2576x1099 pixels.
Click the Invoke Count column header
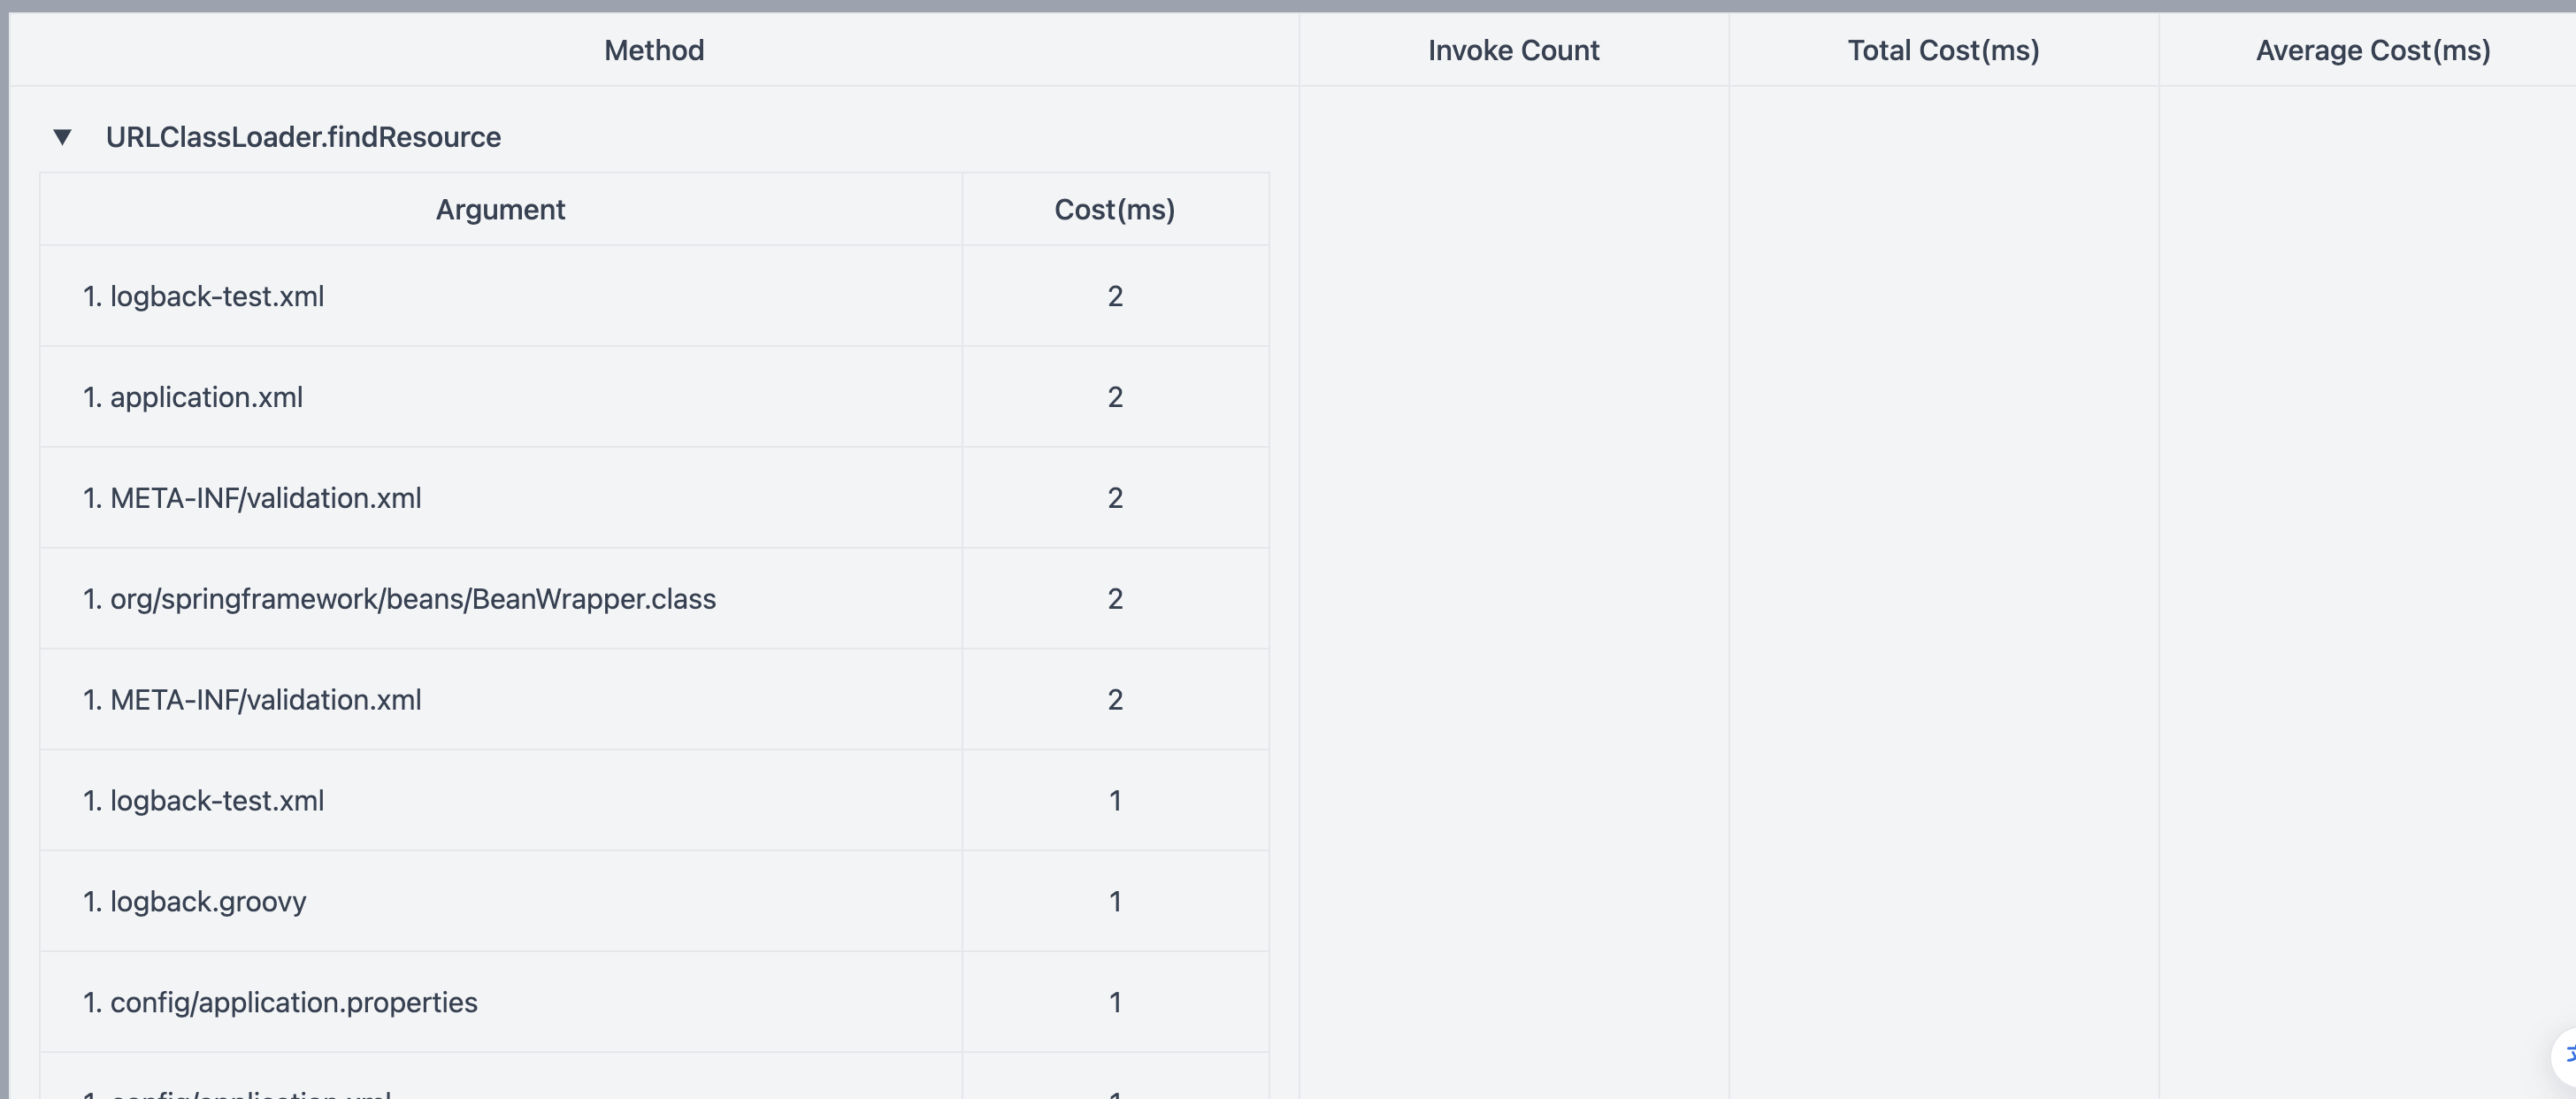[1513, 50]
